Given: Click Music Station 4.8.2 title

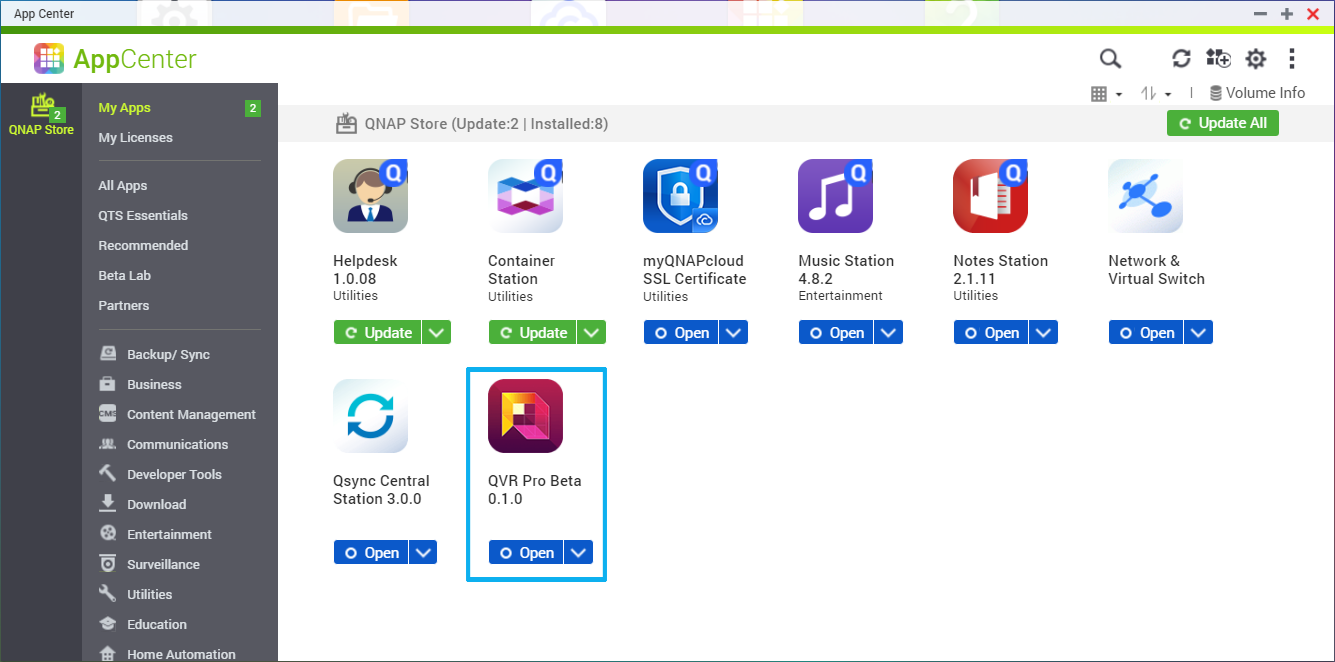Looking at the screenshot, I should click(x=846, y=270).
